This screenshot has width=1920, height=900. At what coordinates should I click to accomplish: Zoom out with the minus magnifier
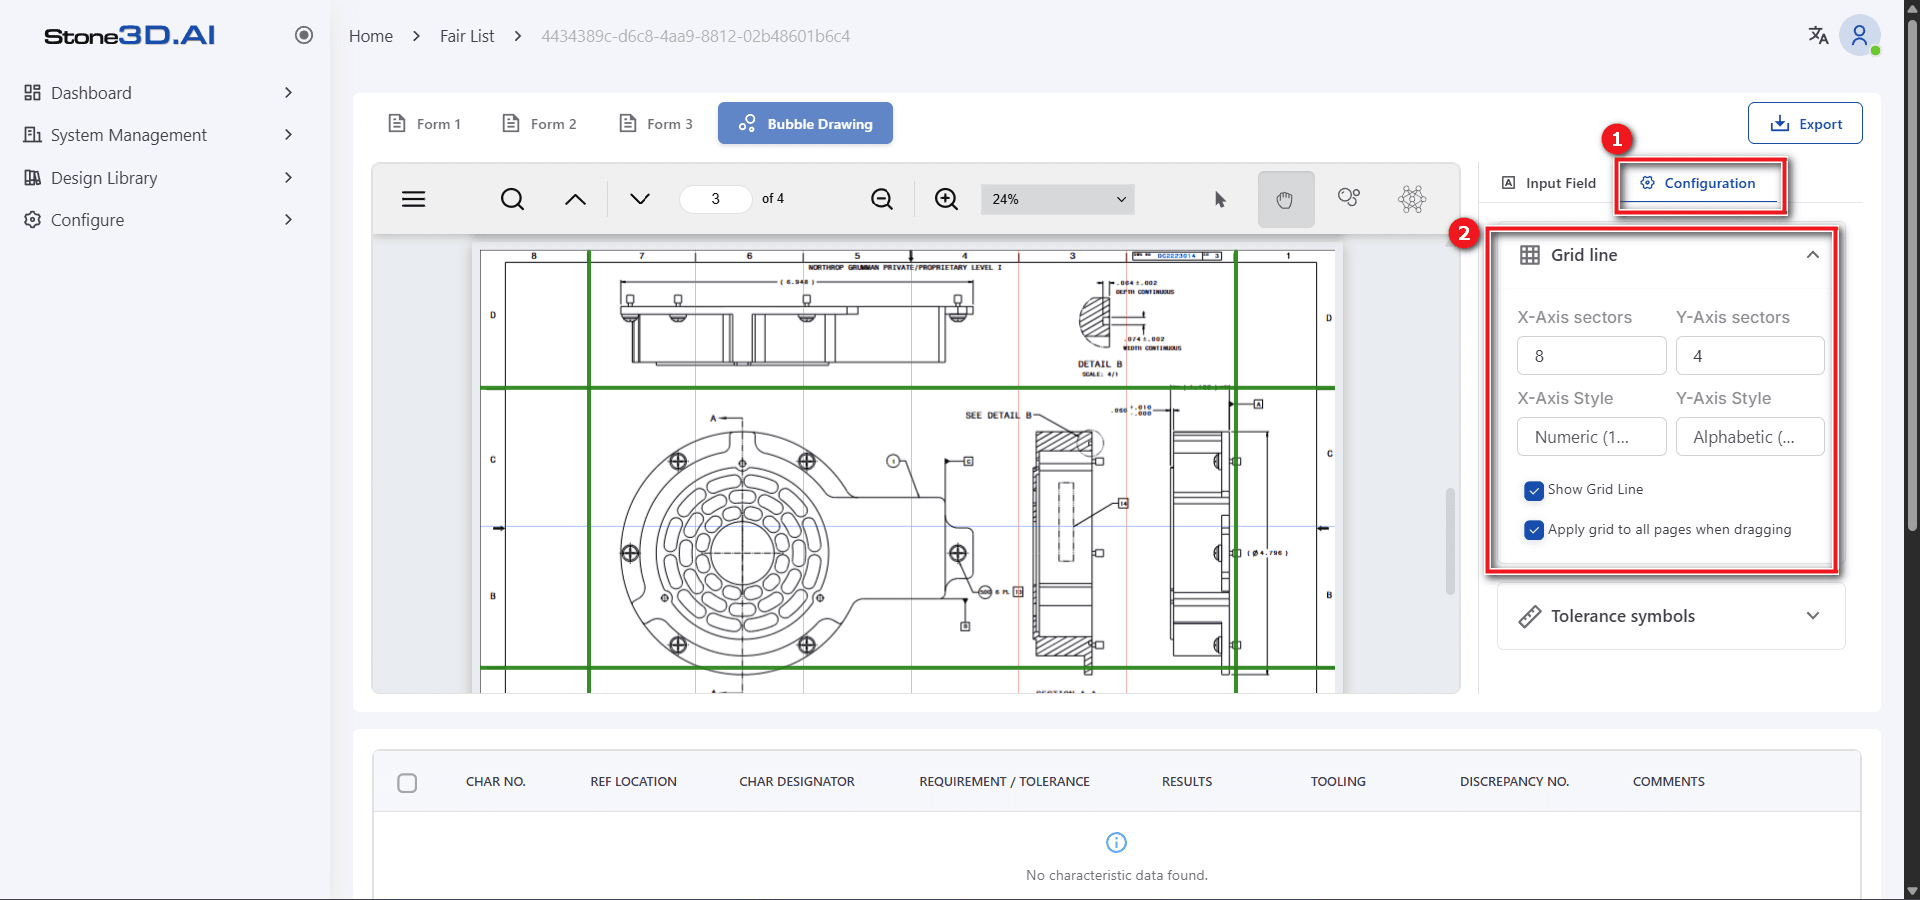[882, 199]
